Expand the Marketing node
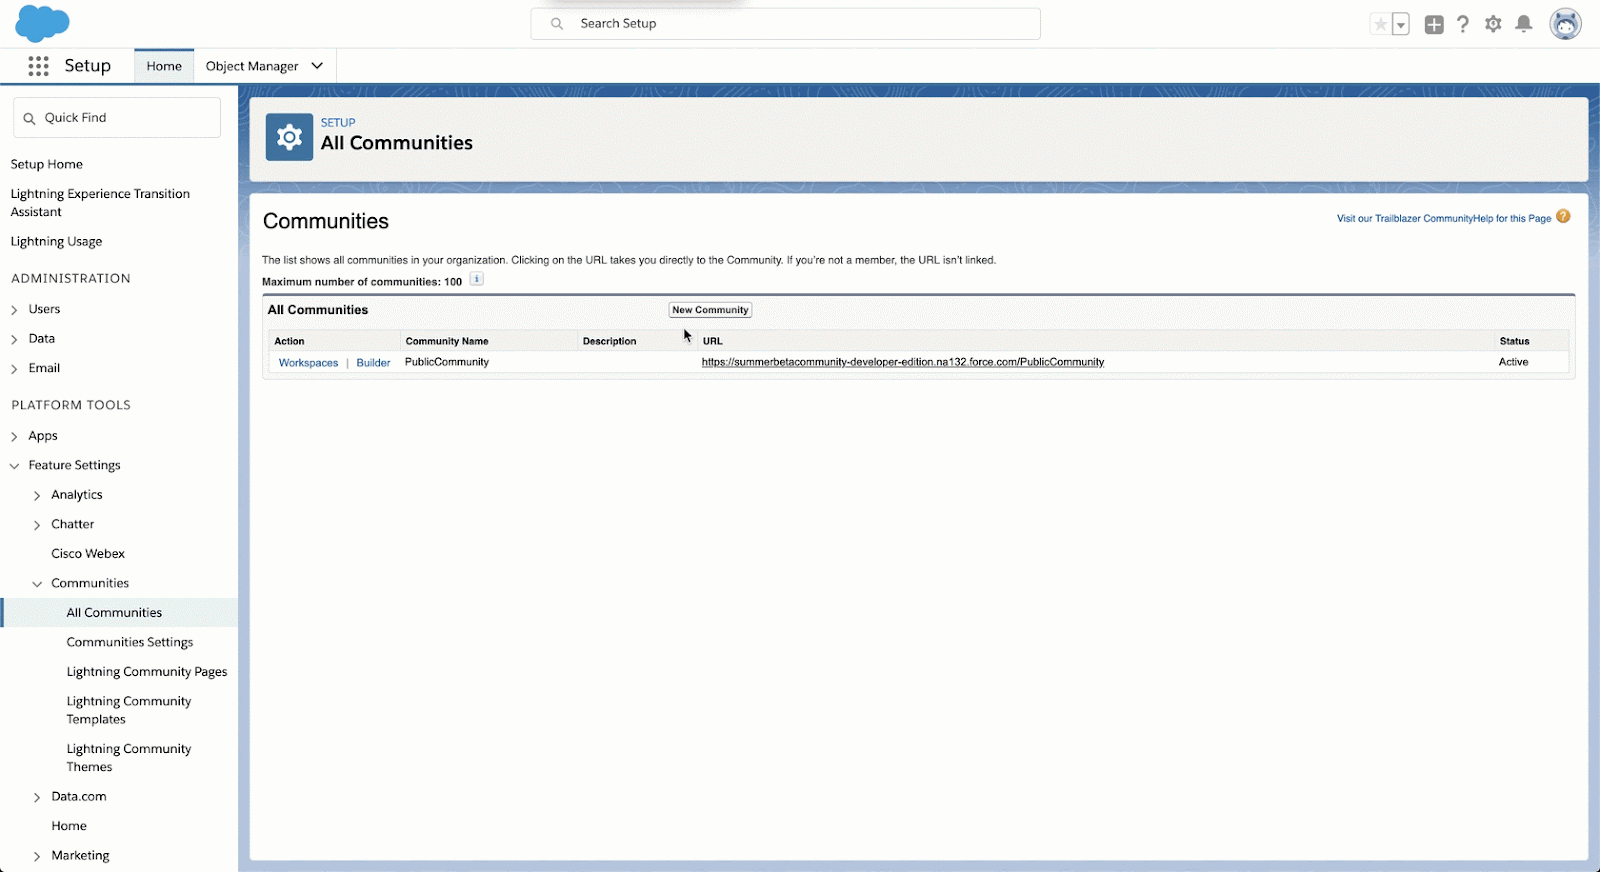 click(37, 857)
